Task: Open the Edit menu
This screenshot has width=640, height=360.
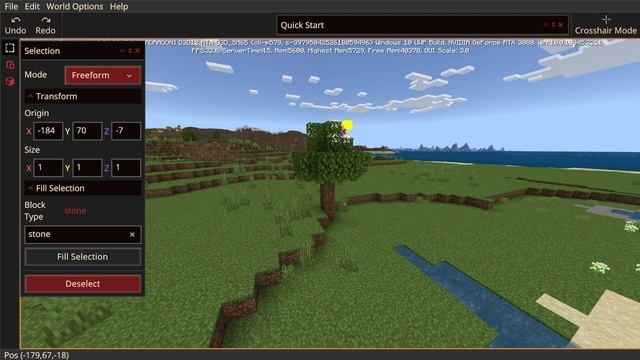Action: tap(32, 7)
